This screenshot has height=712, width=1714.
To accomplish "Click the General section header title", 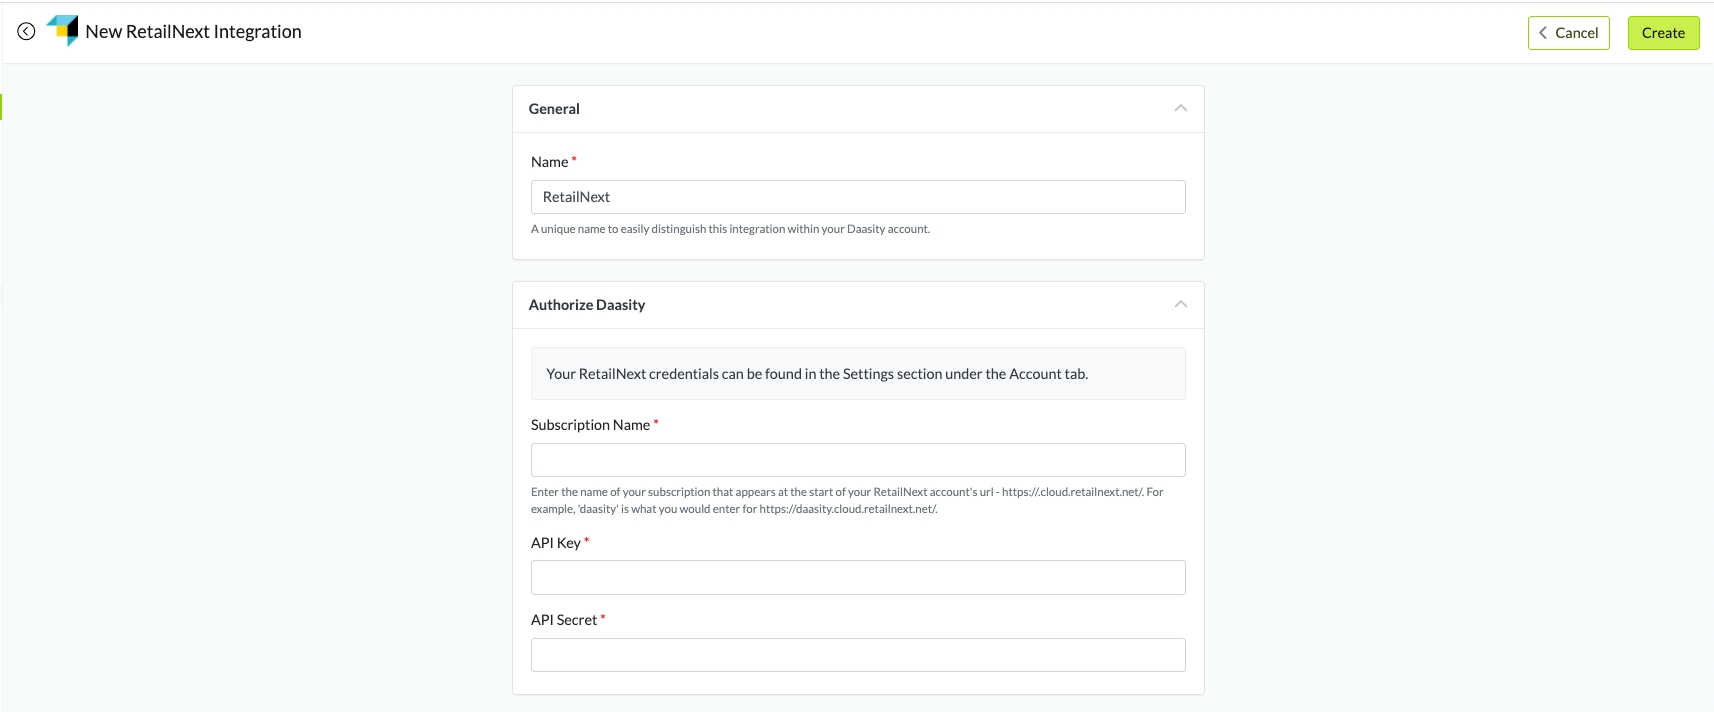I will [x=554, y=109].
